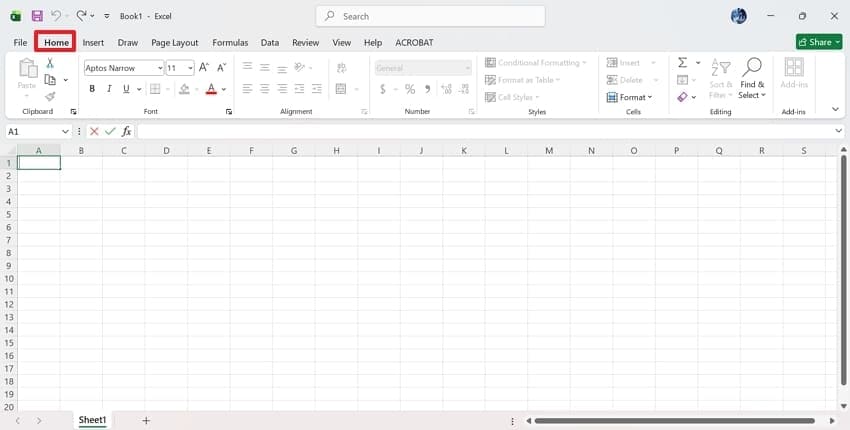Switch to the Insert tab
The width and height of the screenshot is (850, 430).
pyautogui.click(x=93, y=42)
